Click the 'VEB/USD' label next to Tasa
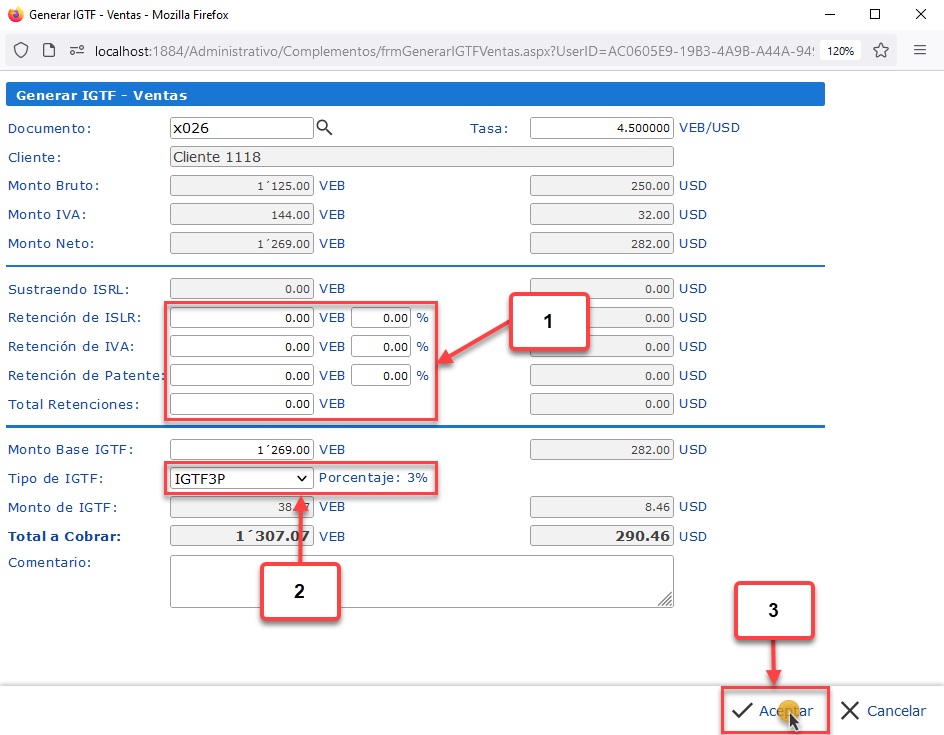The width and height of the screenshot is (944, 735). (709, 128)
